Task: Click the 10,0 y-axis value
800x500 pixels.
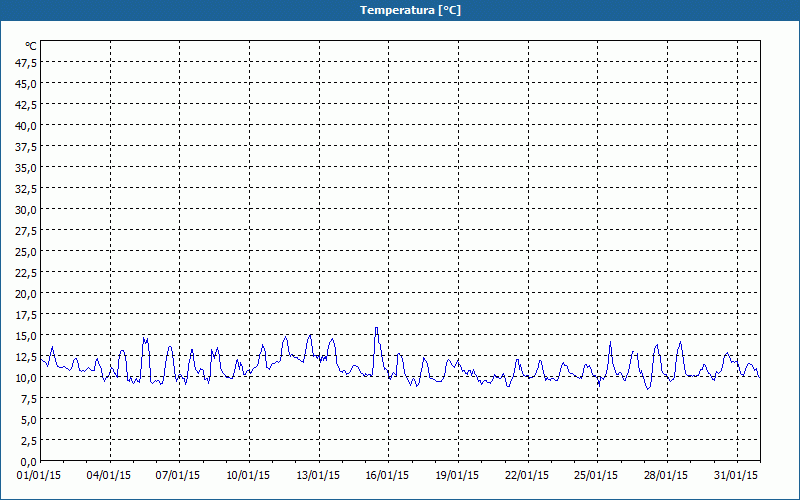Action: [x=27, y=378]
